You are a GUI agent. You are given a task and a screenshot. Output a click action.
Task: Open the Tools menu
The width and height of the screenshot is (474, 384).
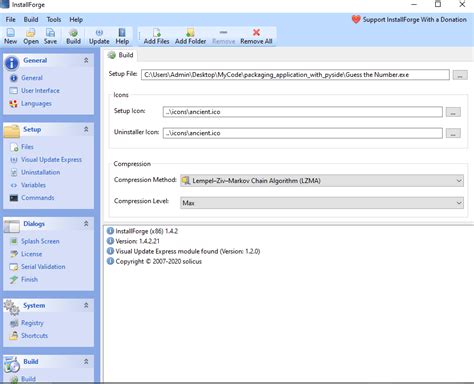pos(54,20)
